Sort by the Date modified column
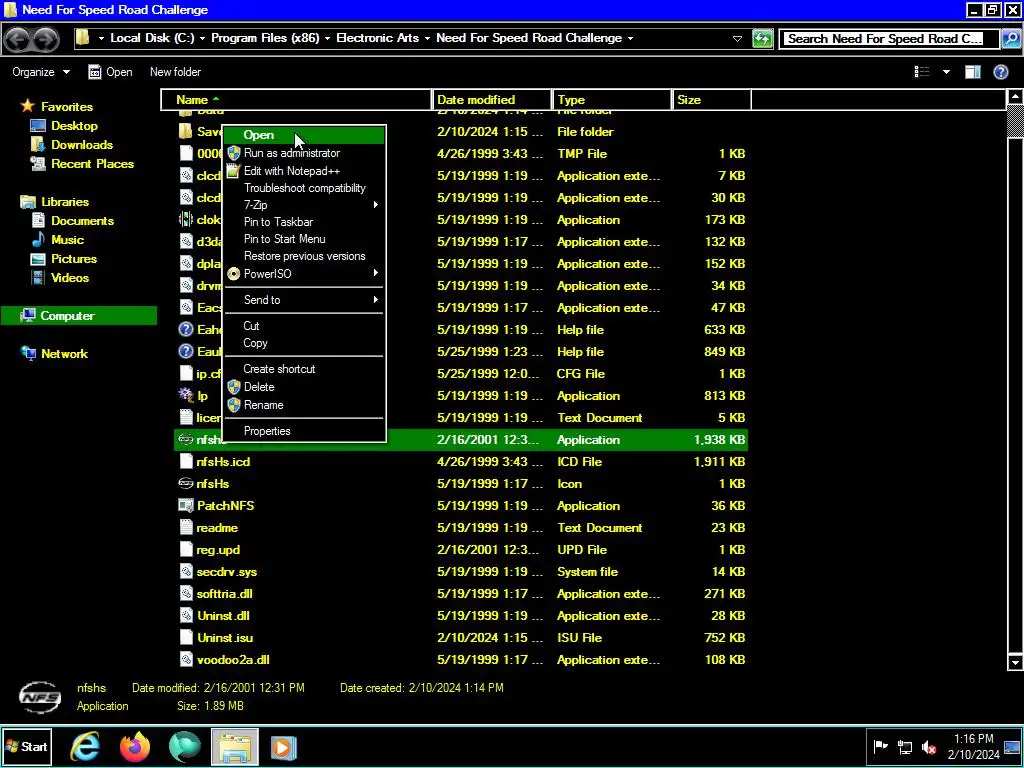Image resolution: width=1024 pixels, height=768 pixels. tap(492, 100)
